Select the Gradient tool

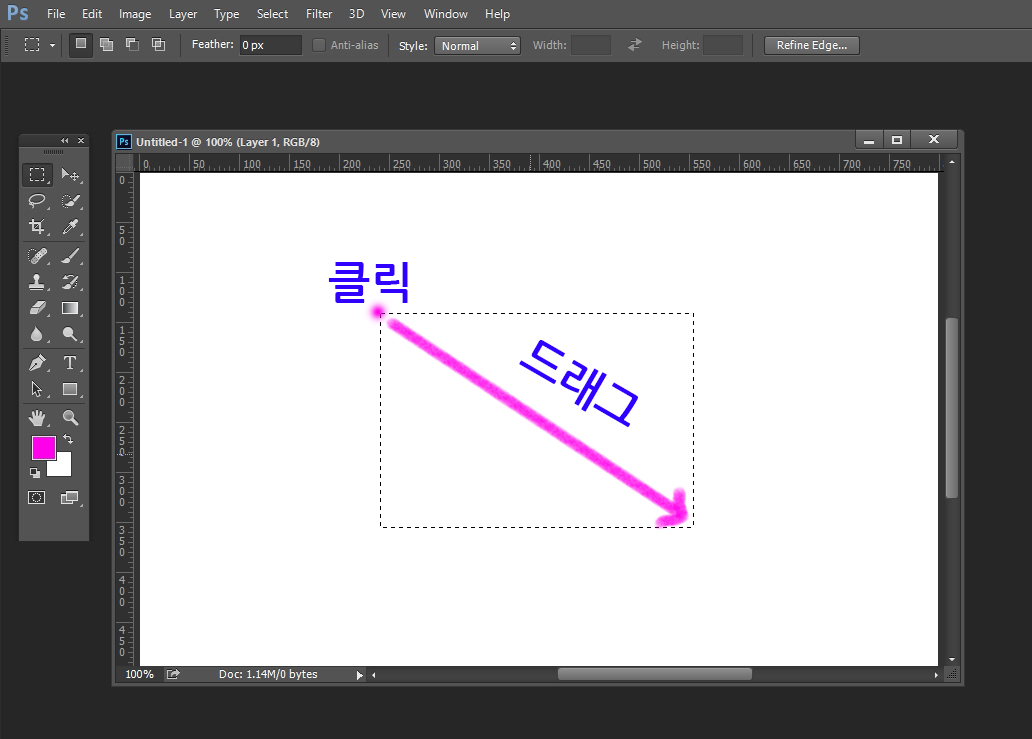[x=70, y=308]
